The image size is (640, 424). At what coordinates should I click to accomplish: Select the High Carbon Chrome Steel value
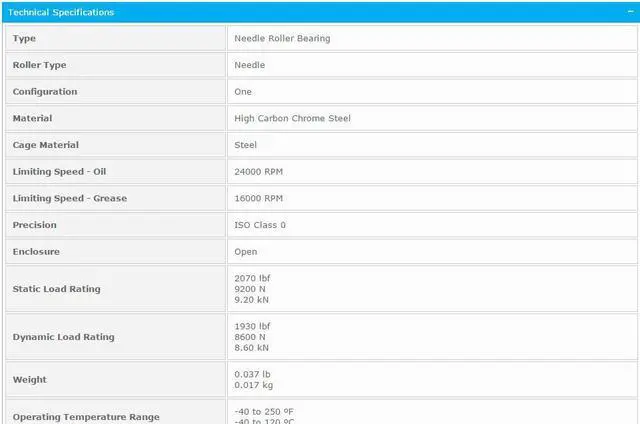coord(292,118)
